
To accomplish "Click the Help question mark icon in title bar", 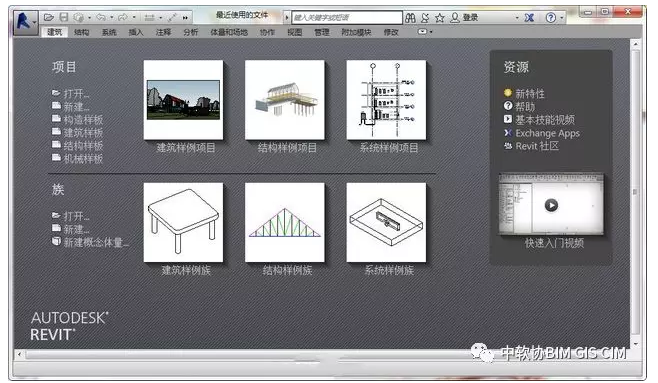I will tap(551, 18).
